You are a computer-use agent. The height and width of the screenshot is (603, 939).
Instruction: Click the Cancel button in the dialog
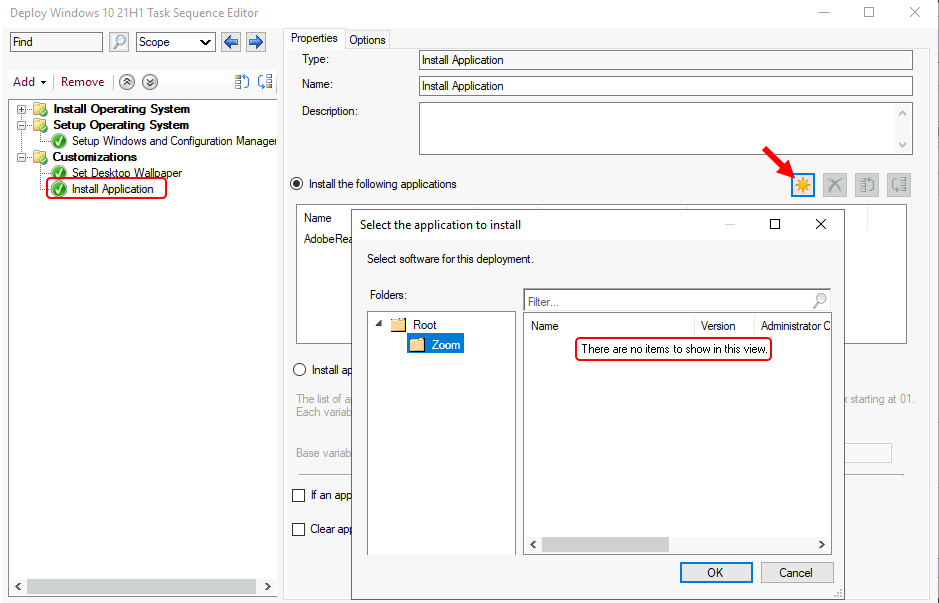coord(796,572)
